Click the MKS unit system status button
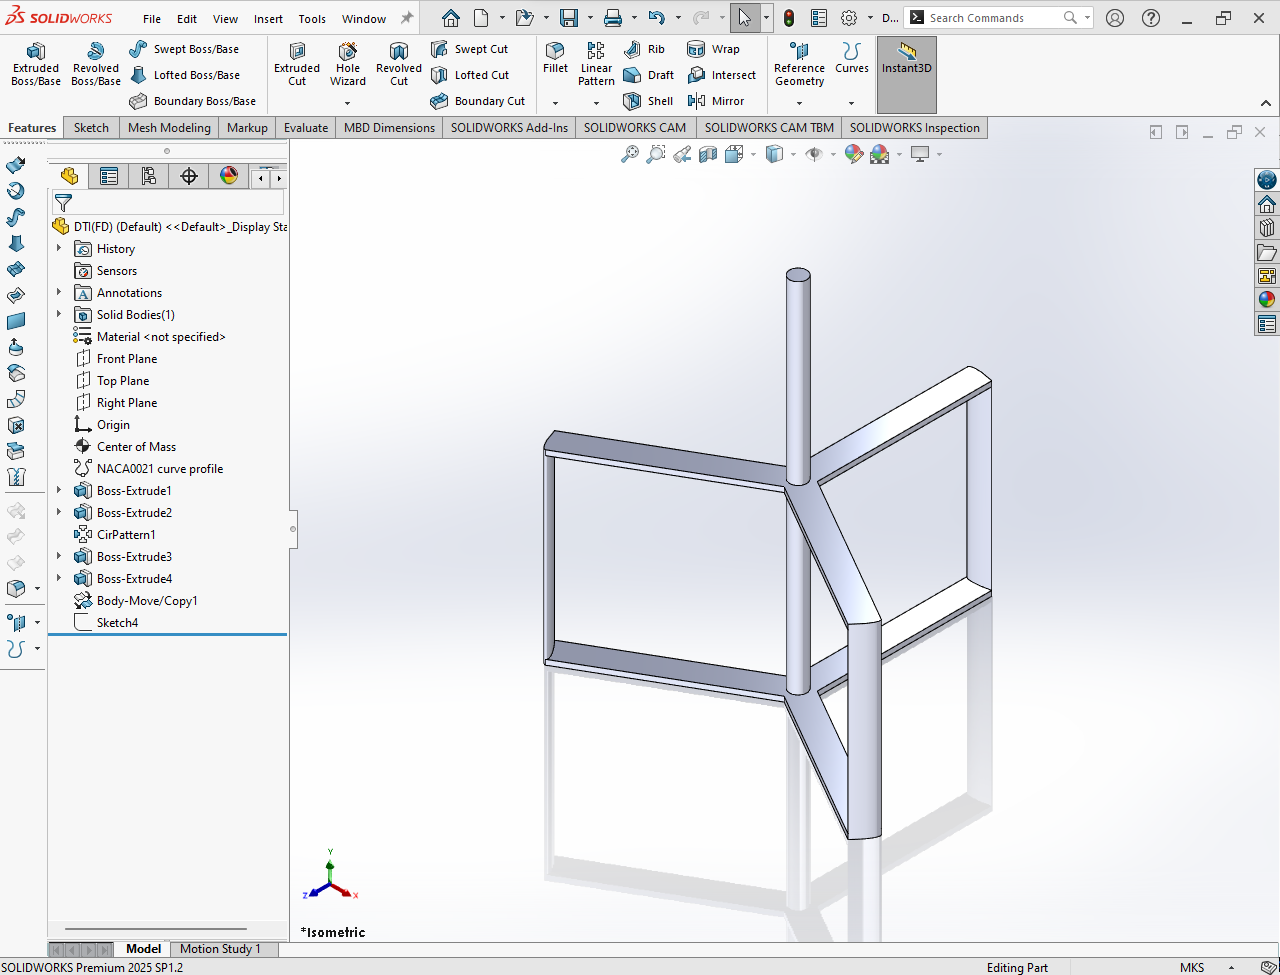This screenshot has height=975, width=1280. 1192,967
